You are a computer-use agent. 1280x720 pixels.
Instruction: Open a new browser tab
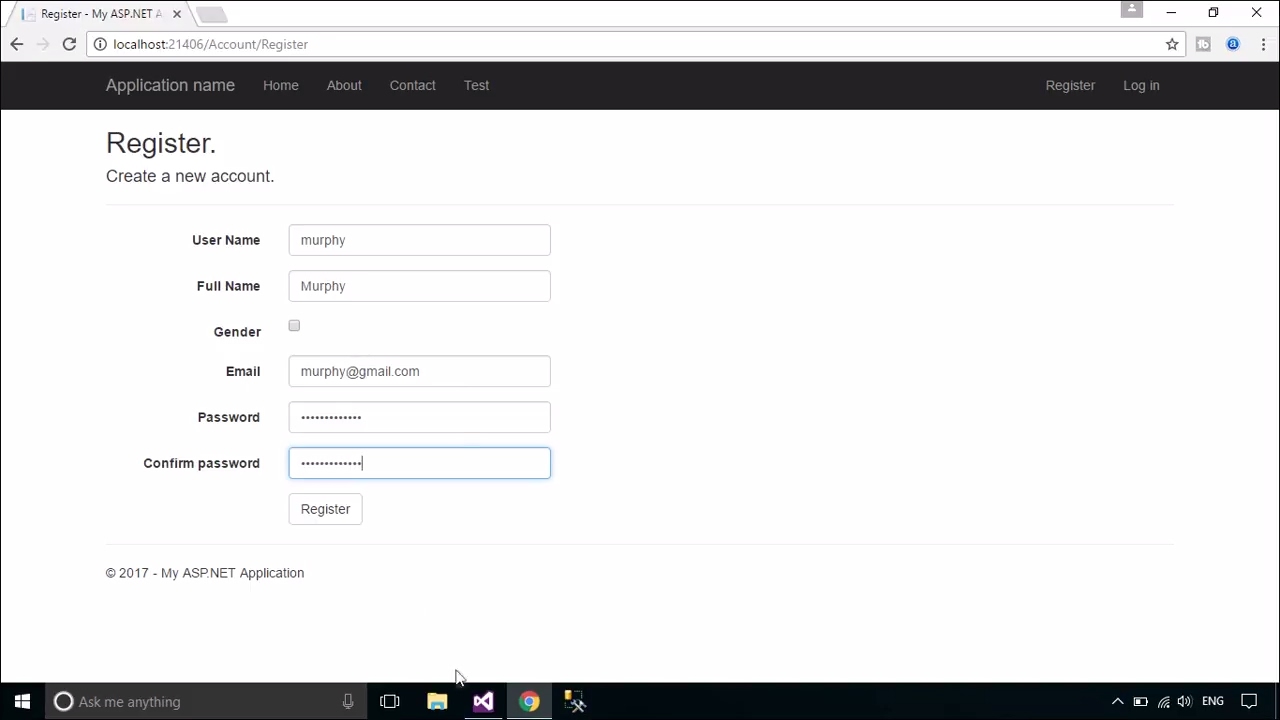click(211, 14)
